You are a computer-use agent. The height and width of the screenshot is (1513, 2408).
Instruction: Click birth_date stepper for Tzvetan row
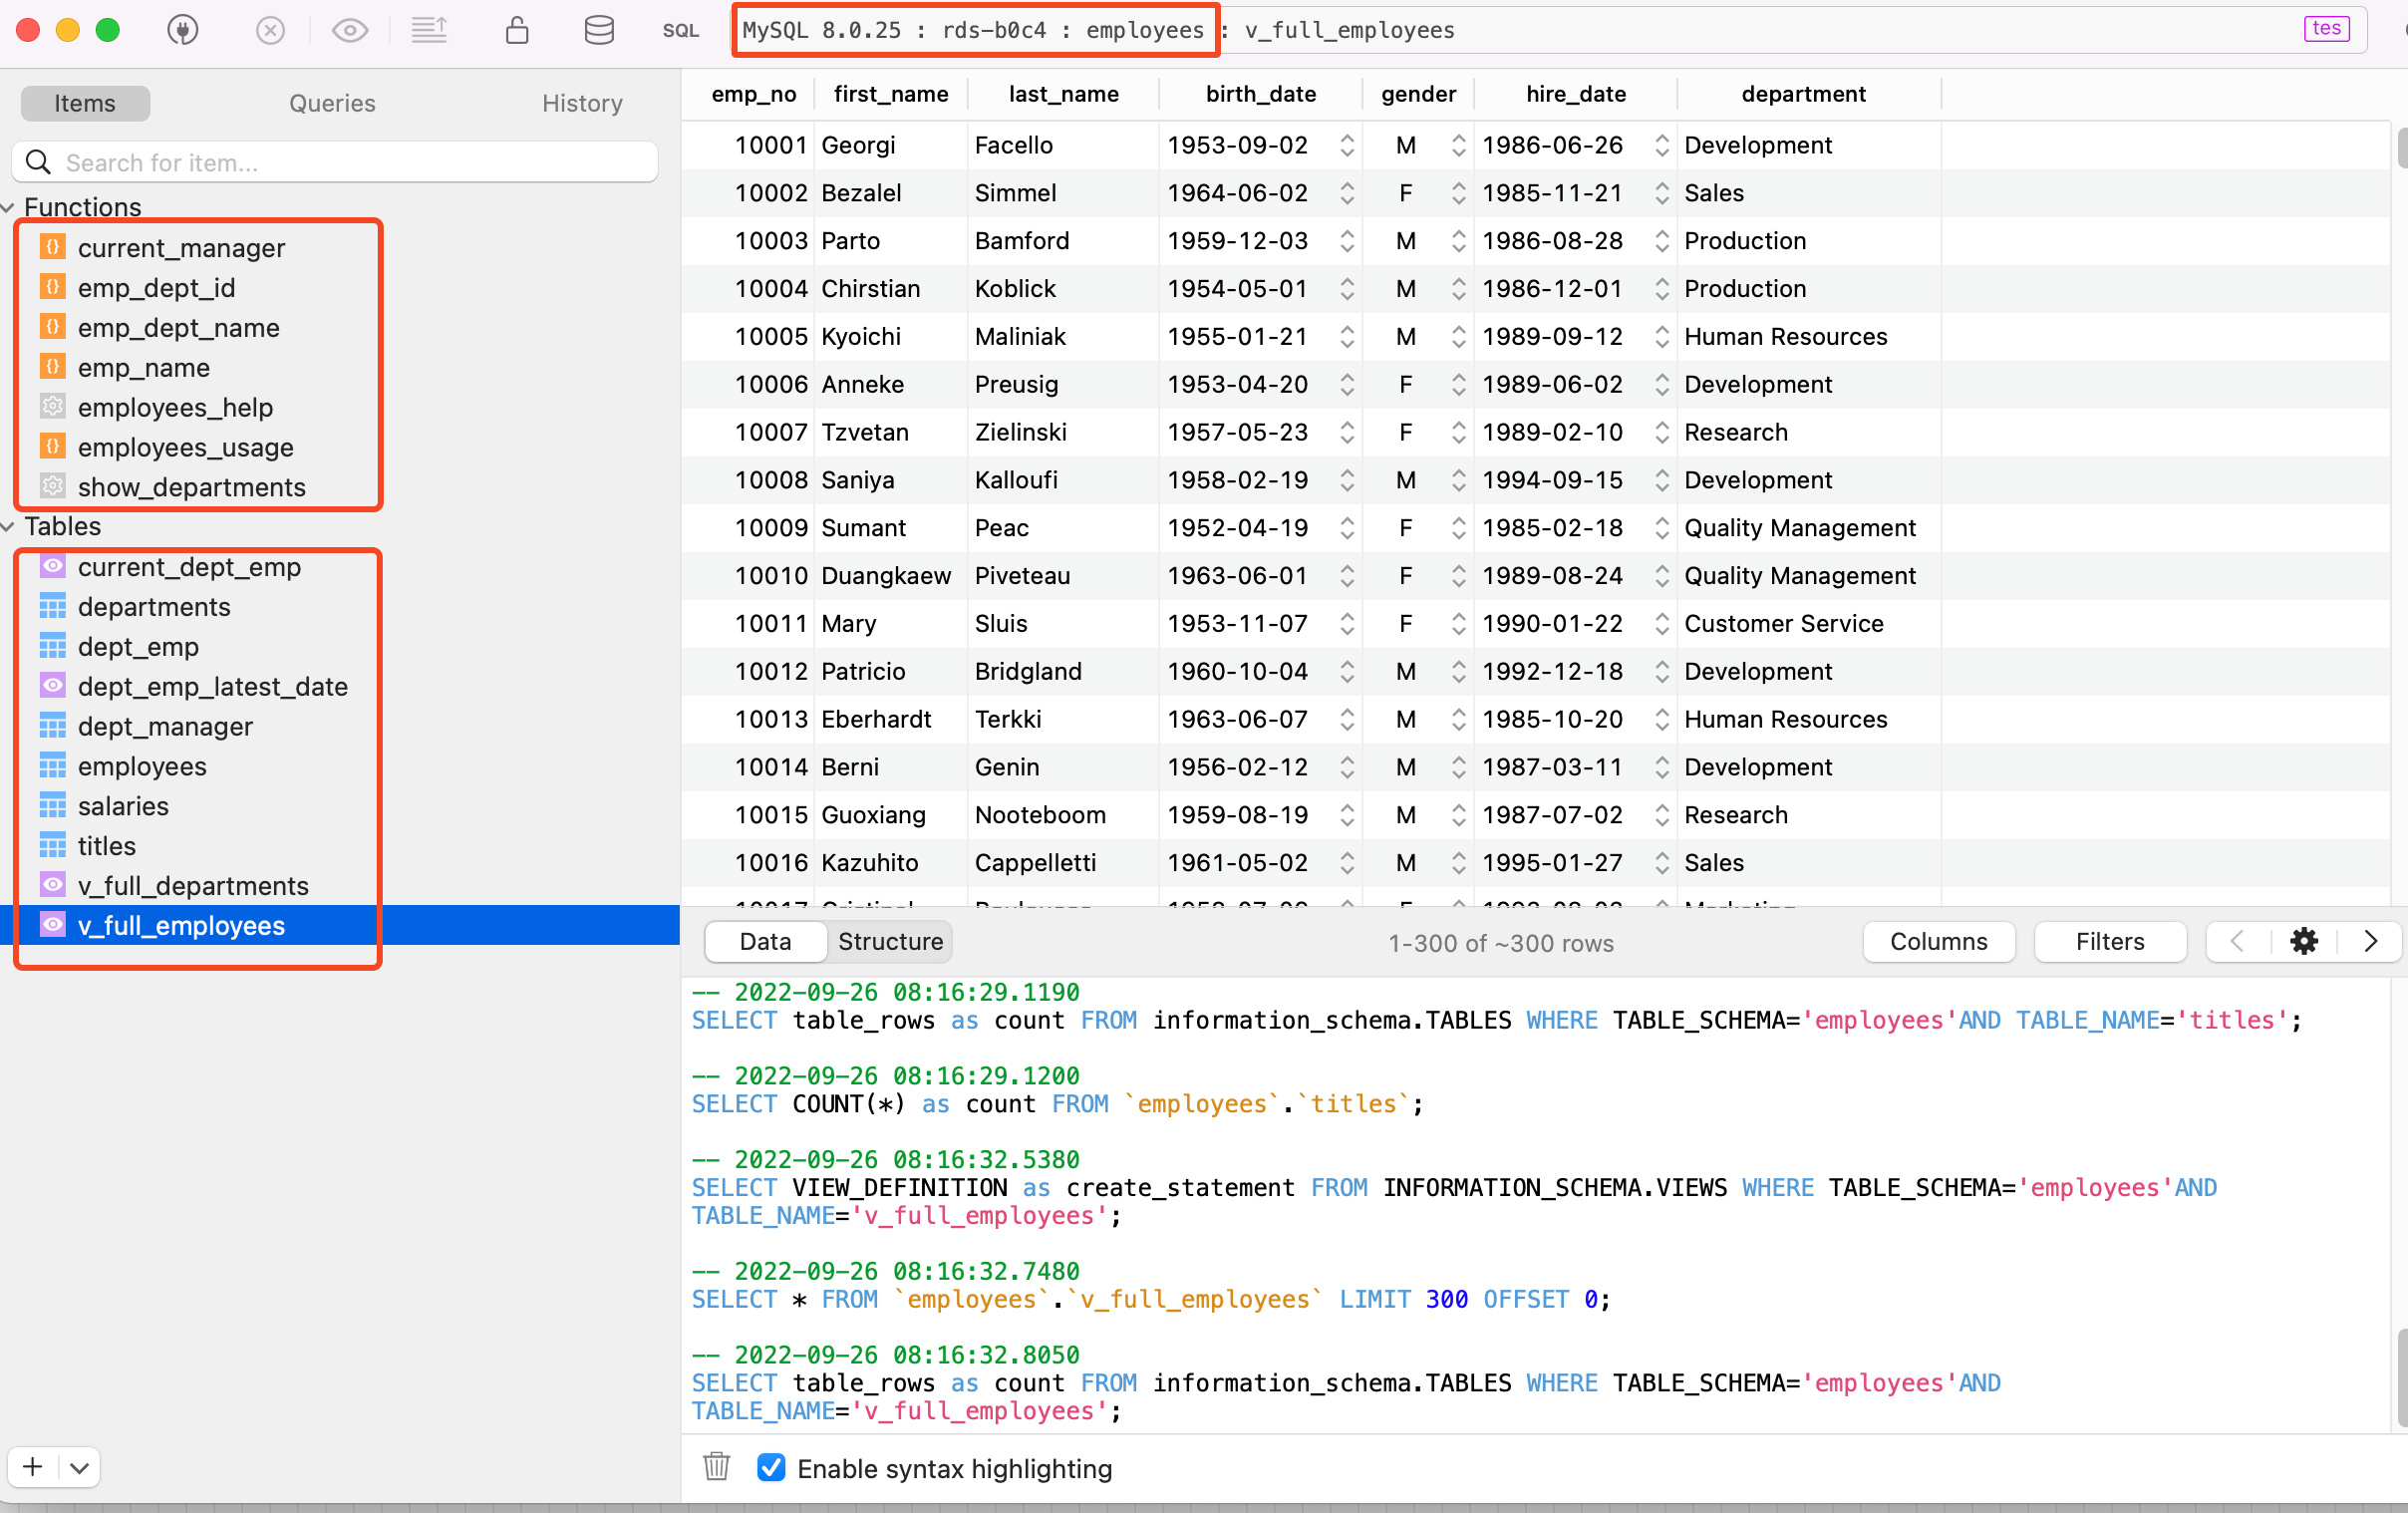coord(1347,432)
